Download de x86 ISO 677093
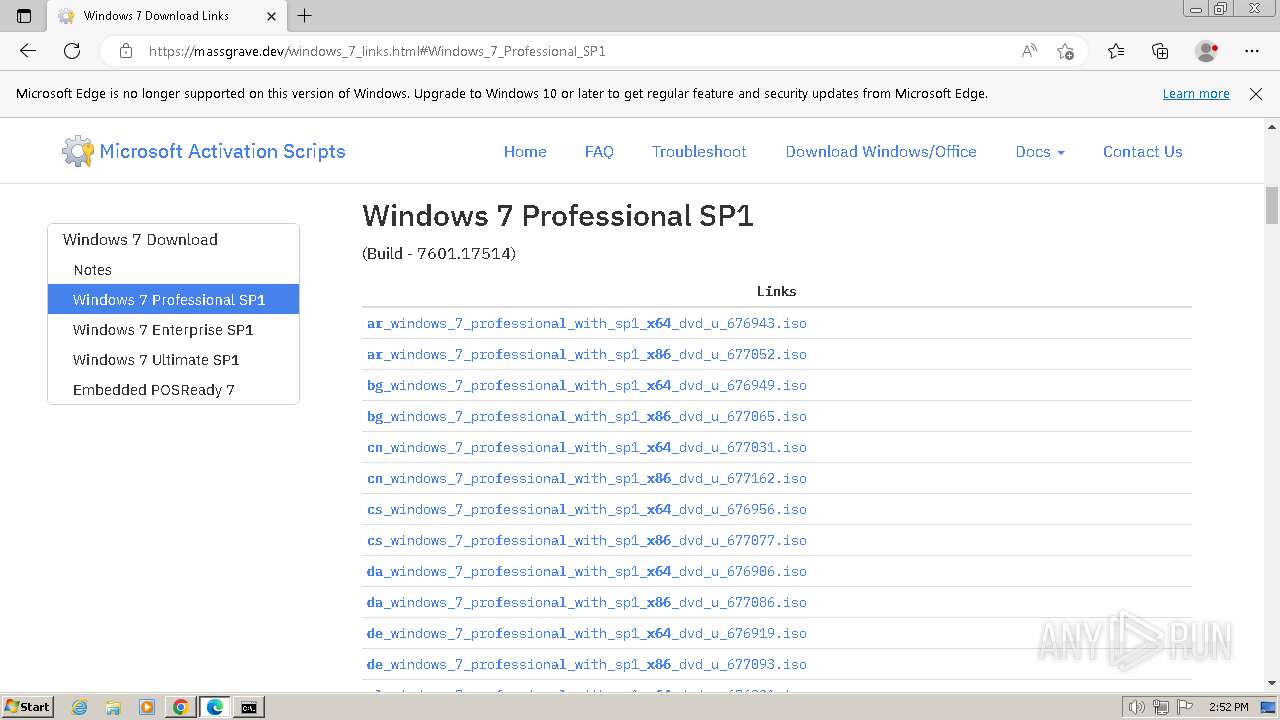Screen dimensions: 1280x720 pyautogui.click(x=587, y=665)
